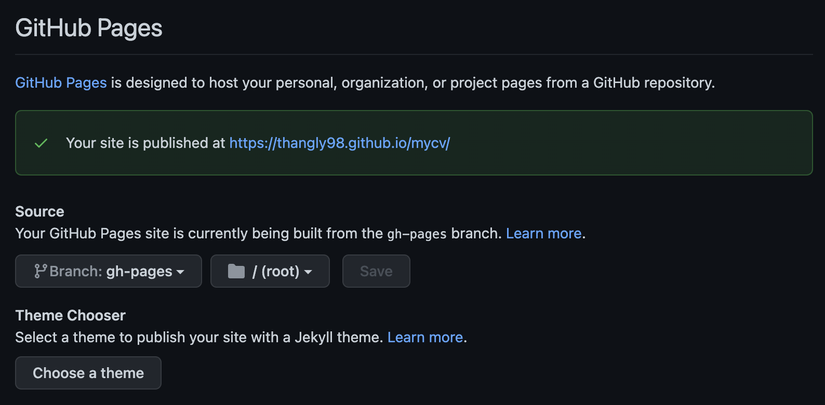825x405 pixels.
Task: Visit the published thangly98.github.io/mycv URL
Action: [x=340, y=143]
